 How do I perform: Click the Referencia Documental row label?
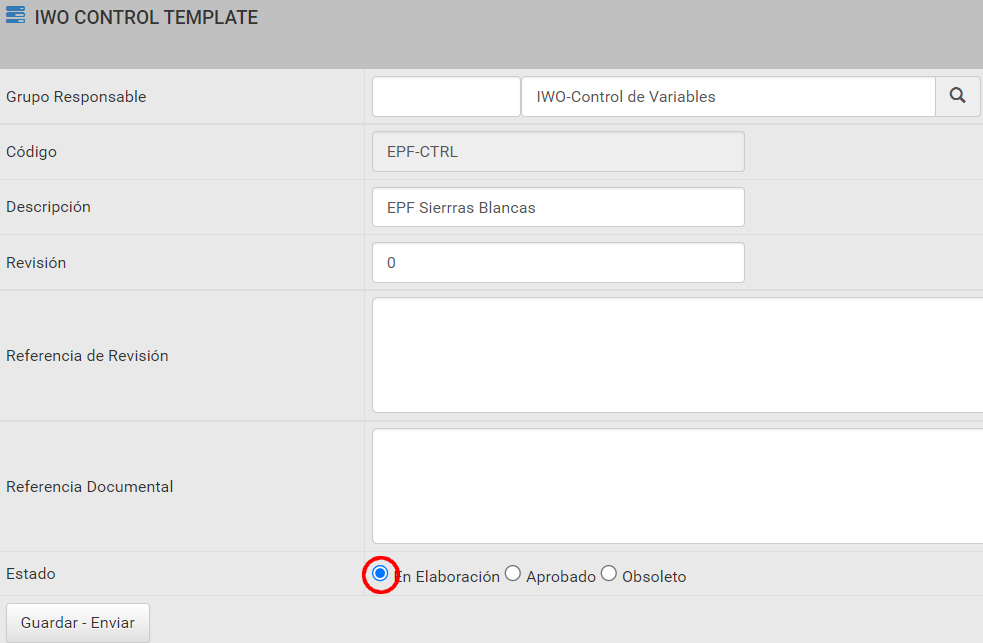tap(90, 486)
